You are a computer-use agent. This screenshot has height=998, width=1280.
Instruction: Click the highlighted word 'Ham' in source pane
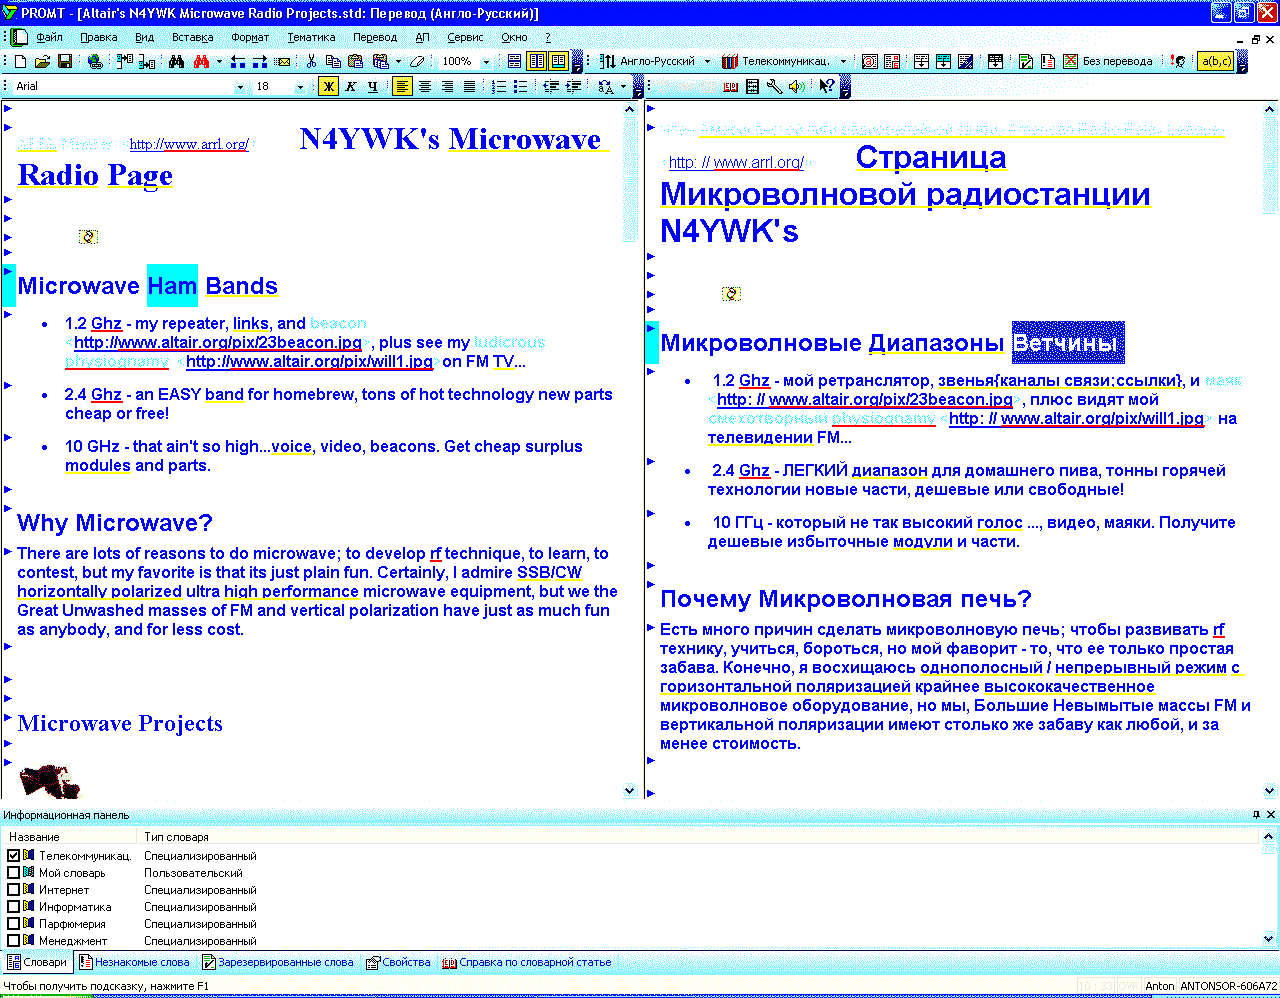point(172,286)
